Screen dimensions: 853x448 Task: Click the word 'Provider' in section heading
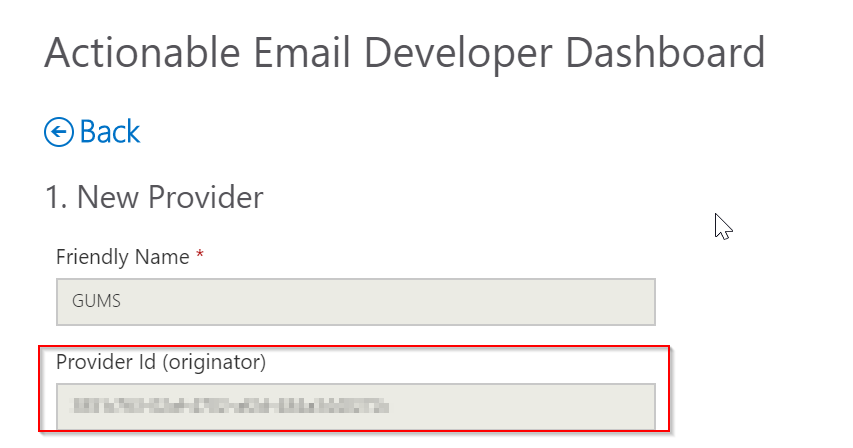tap(206, 196)
